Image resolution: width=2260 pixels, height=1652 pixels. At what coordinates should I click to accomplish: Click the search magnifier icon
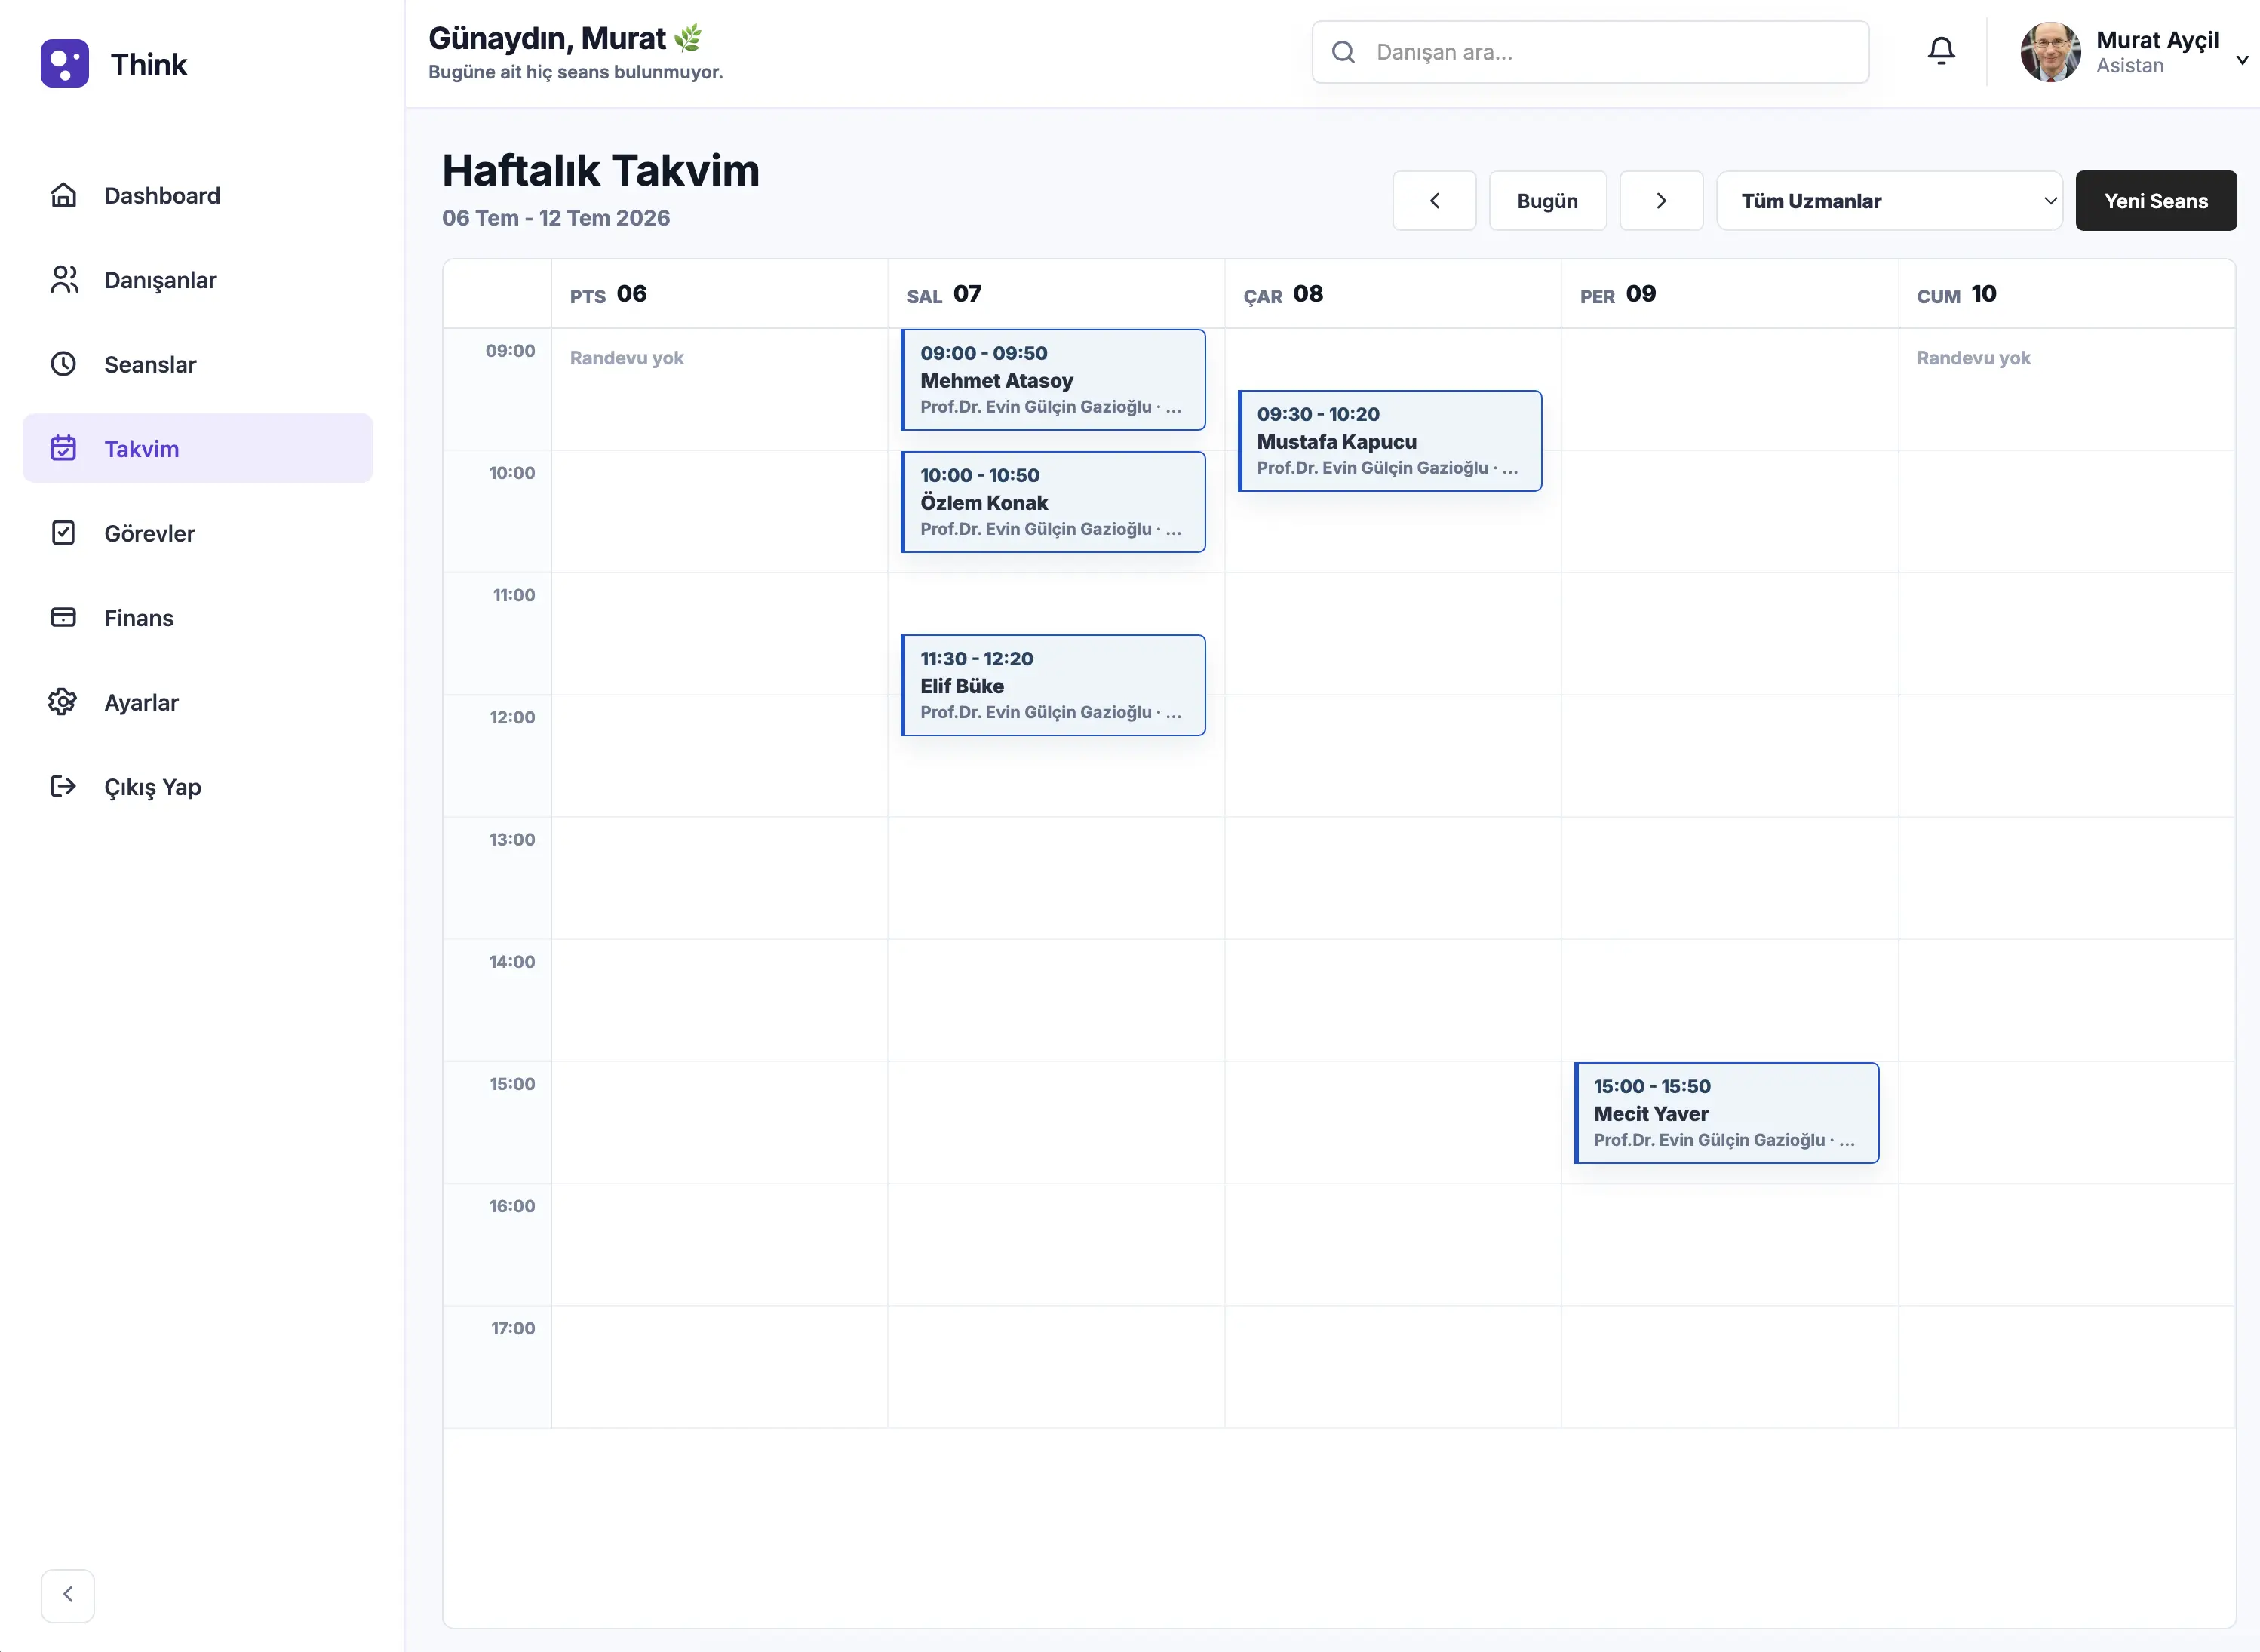1344,52
